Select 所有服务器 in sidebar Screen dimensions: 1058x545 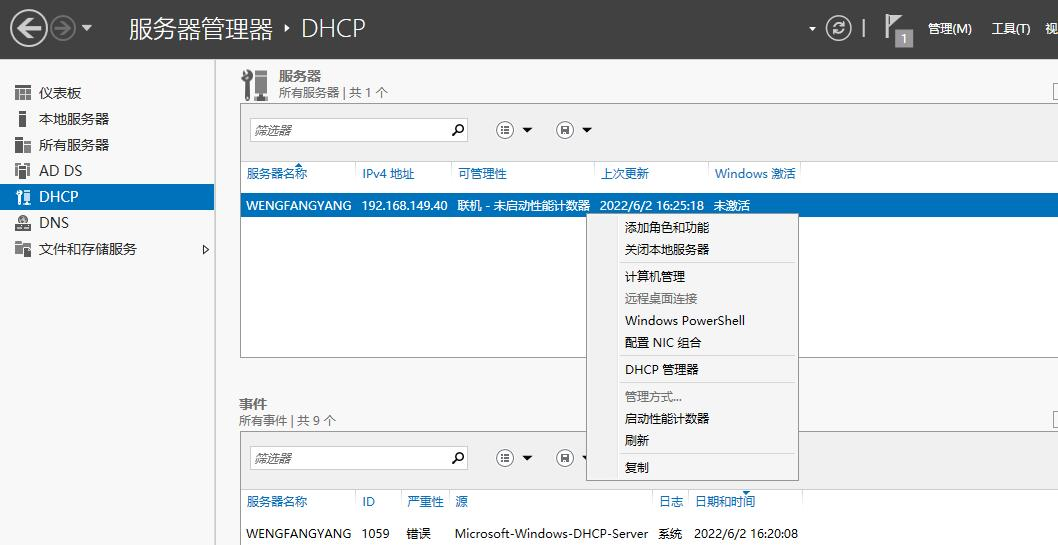pos(74,145)
